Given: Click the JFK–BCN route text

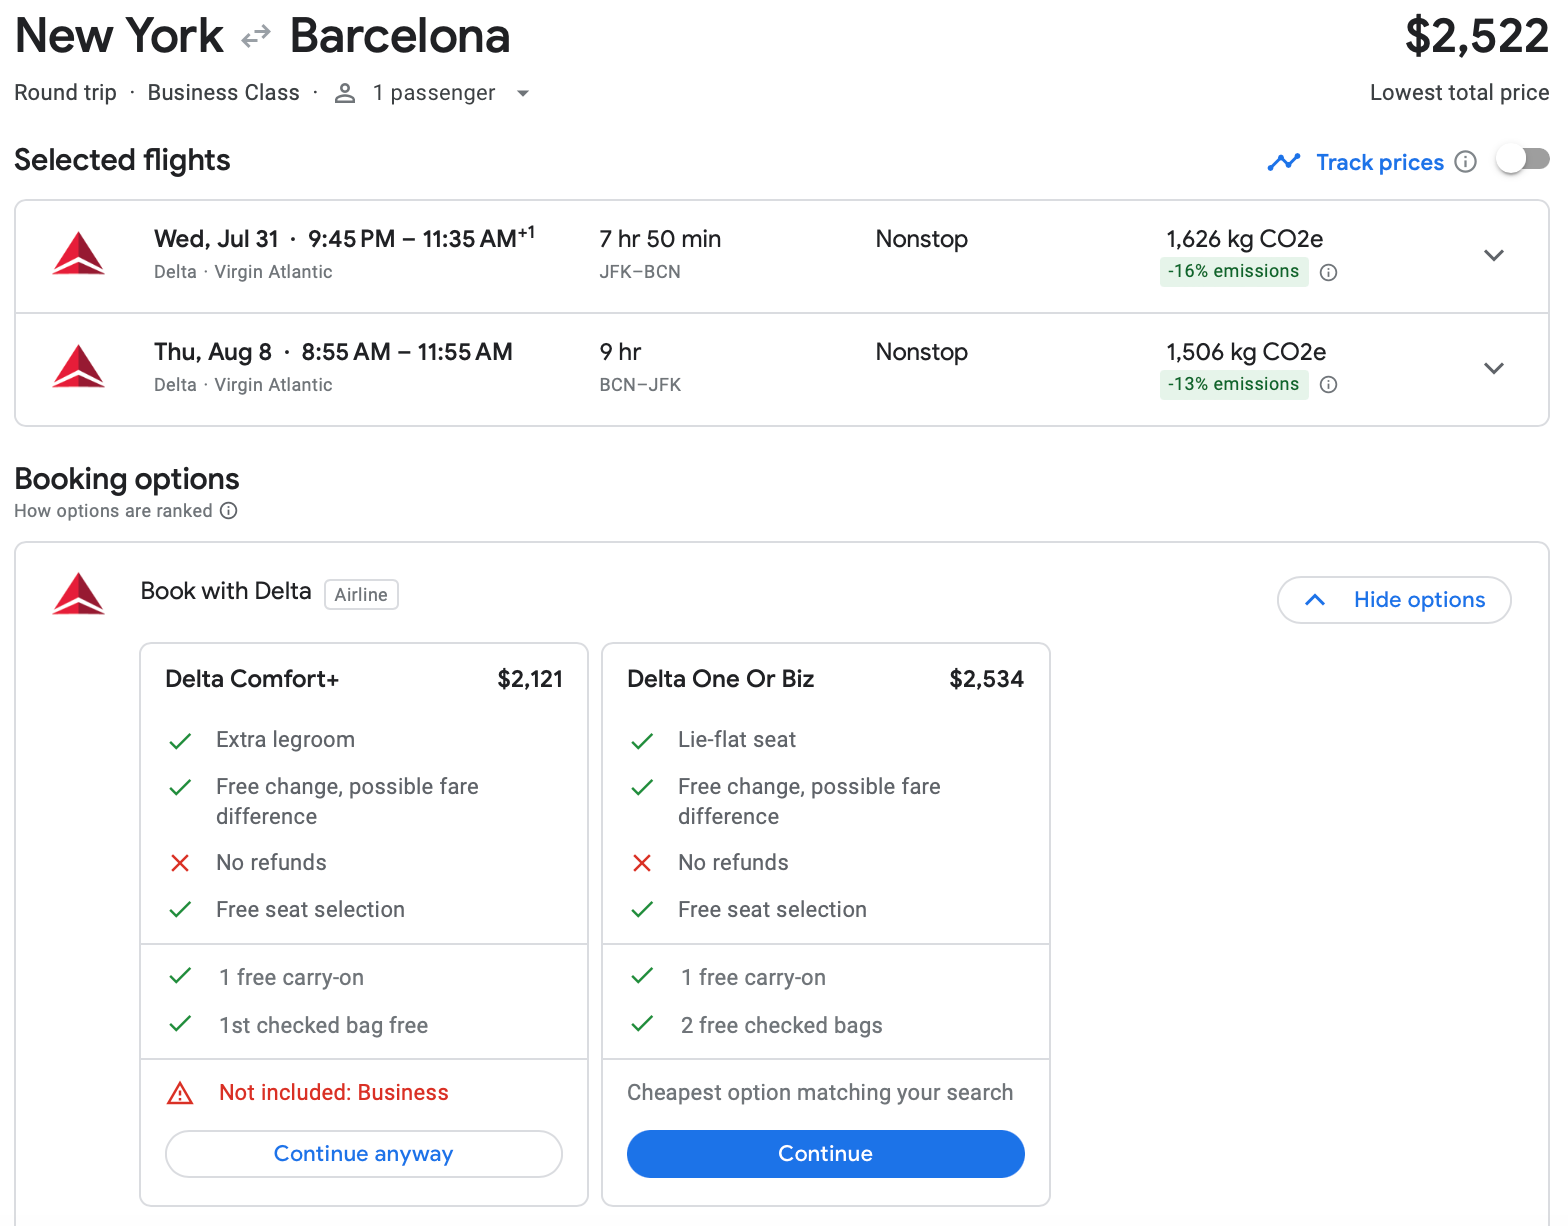Looking at the screenshot, I should [x=640, y=272].
